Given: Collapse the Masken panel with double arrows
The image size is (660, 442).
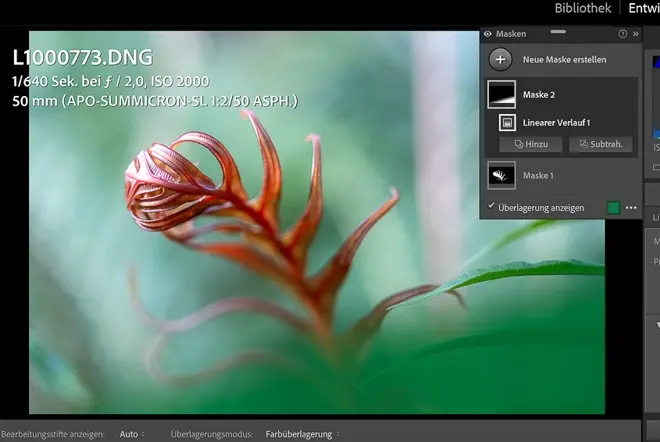Looking at the screenshot, I should tap(636, 34).
